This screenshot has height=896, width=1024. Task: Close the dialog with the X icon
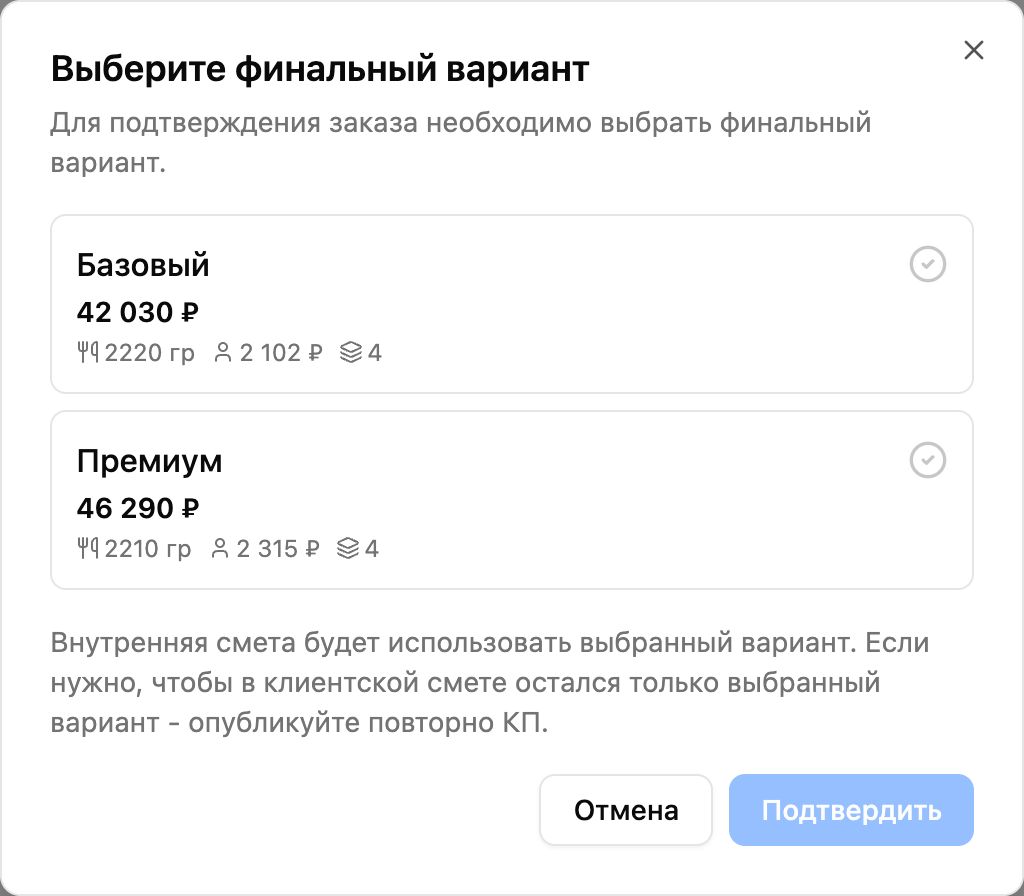[x=973, y=50]
